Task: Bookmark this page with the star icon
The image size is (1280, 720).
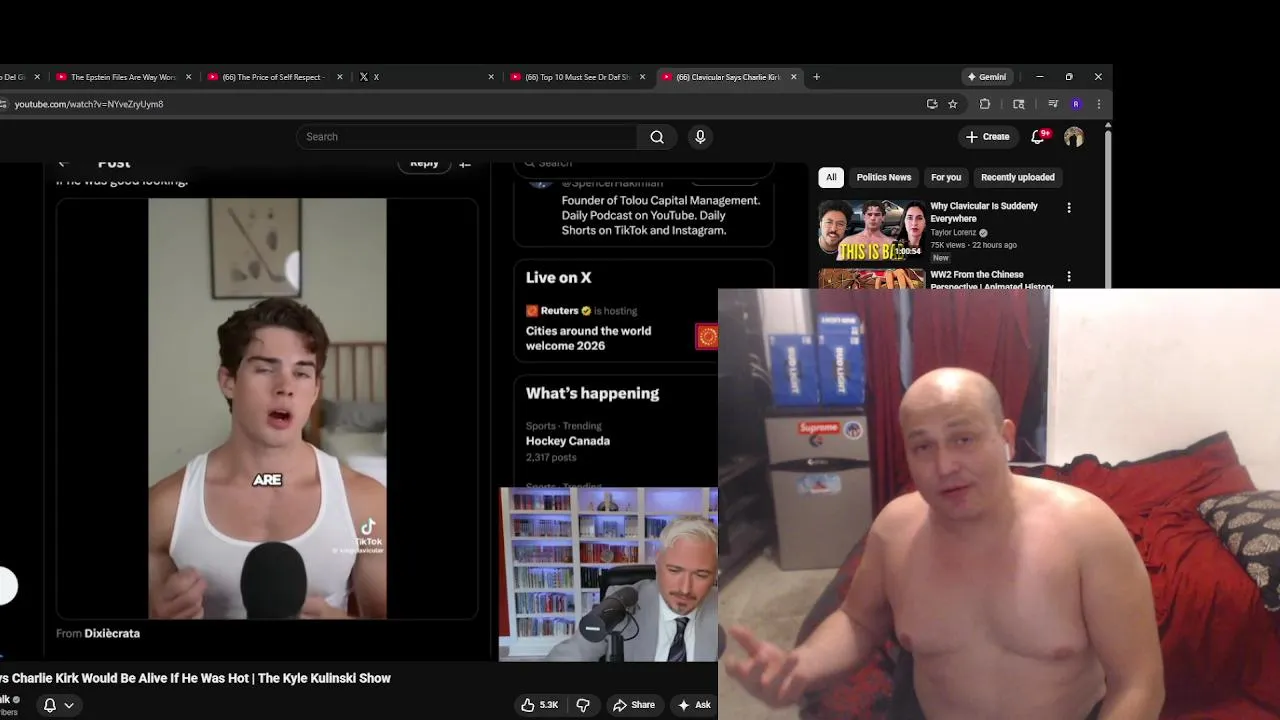Action: click(953, 104)
